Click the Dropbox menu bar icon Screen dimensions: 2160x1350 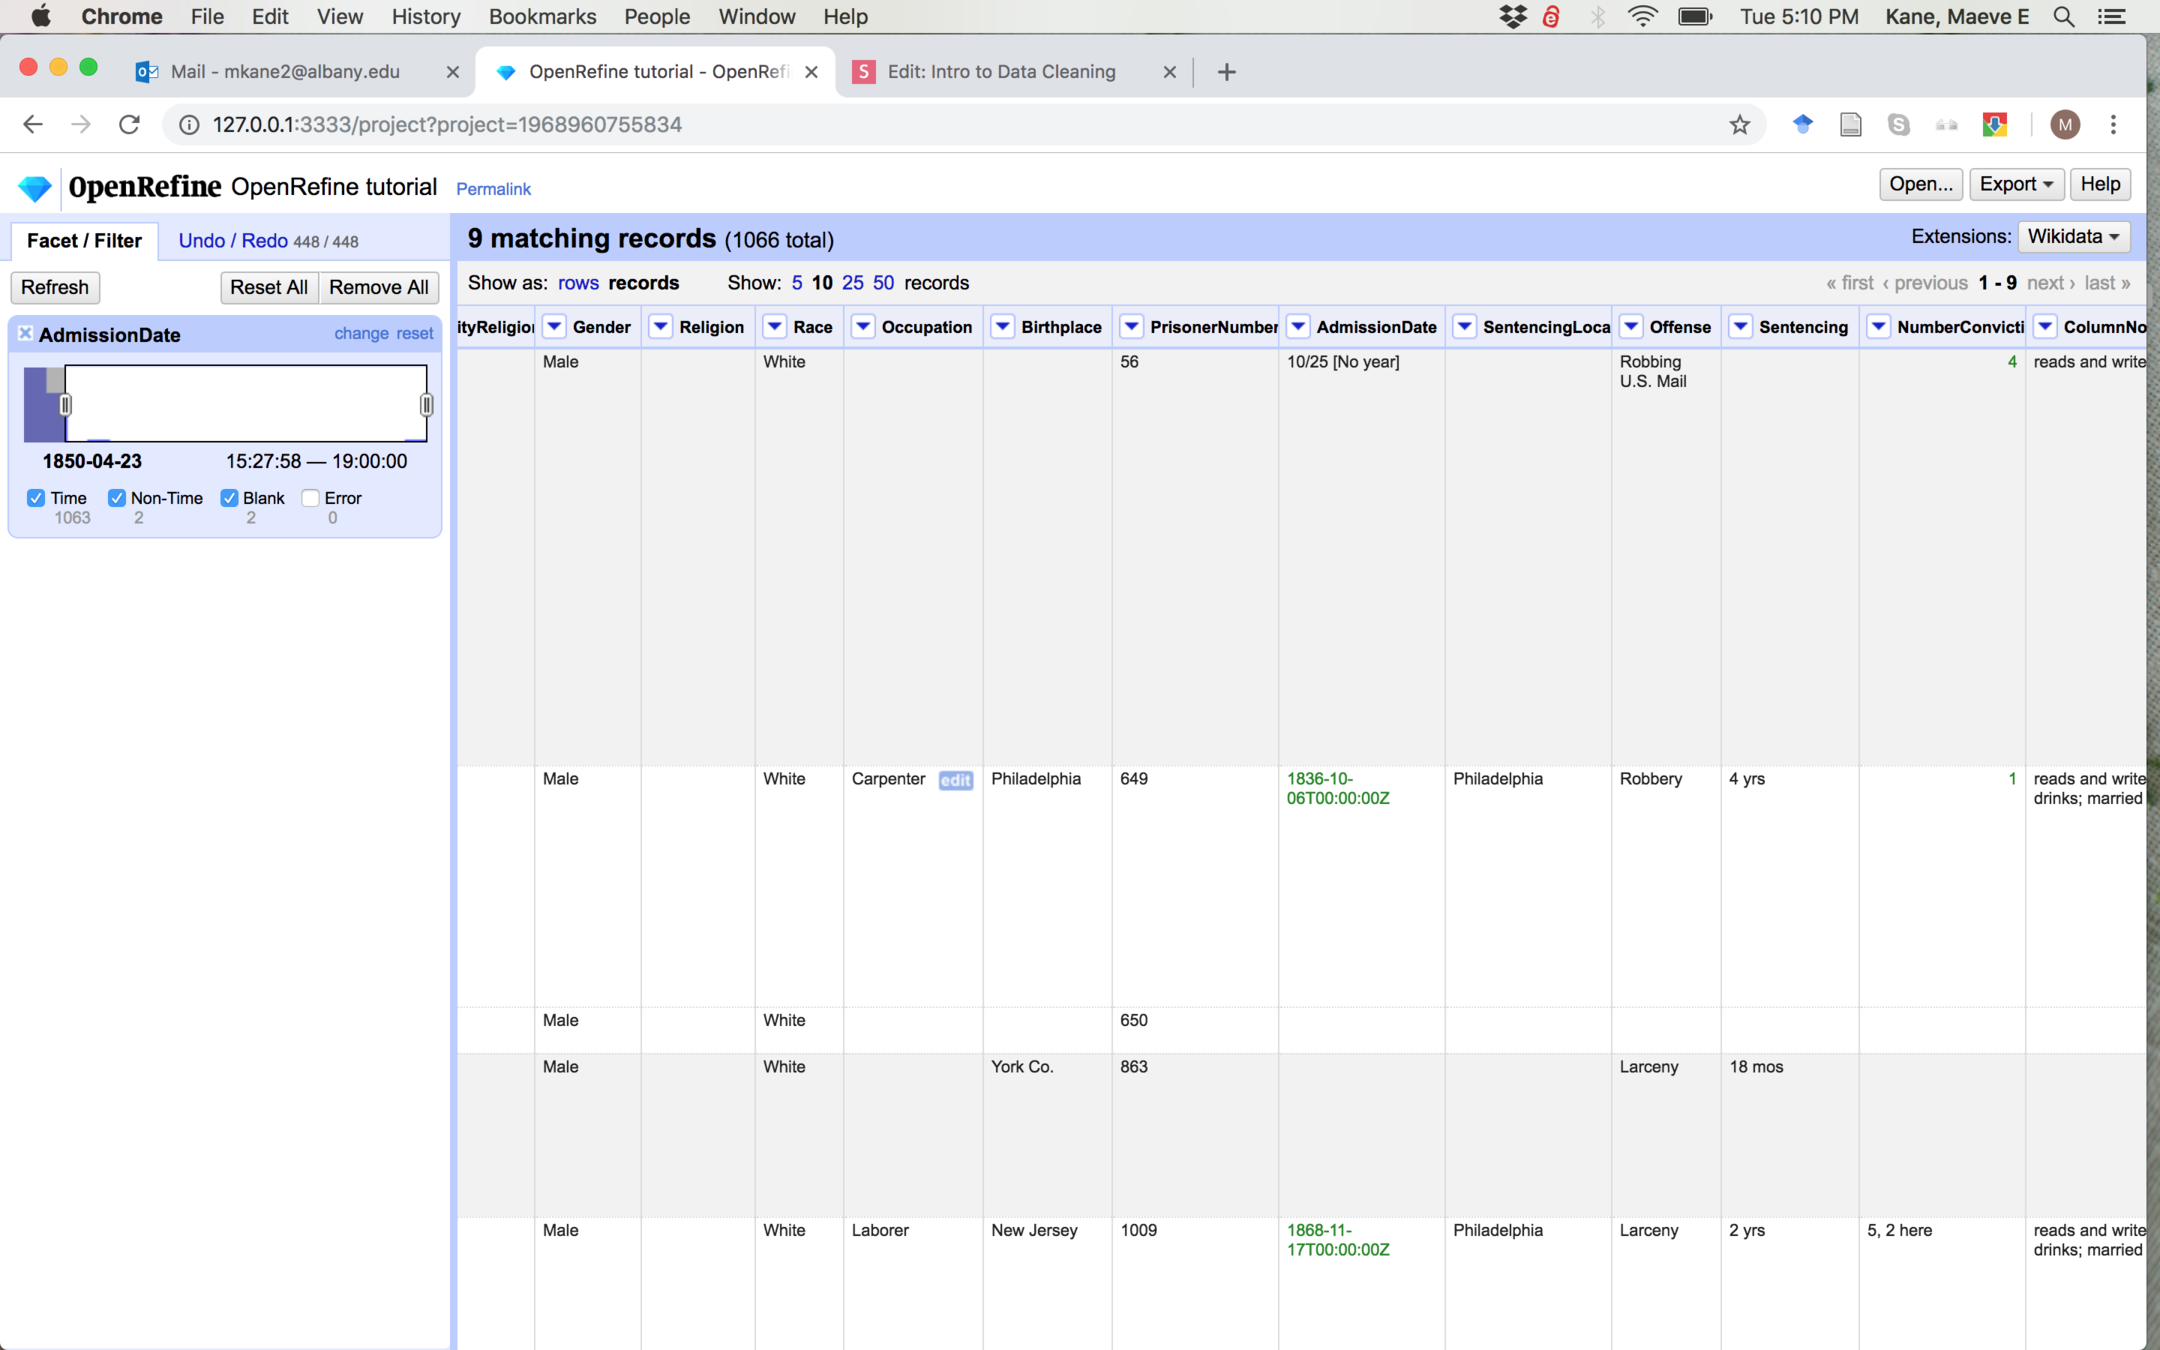(x=1513, y=17)
